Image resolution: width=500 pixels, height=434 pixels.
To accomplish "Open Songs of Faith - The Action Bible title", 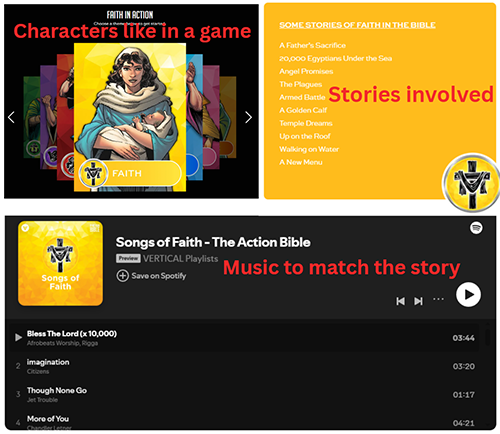I will (213, 242).
